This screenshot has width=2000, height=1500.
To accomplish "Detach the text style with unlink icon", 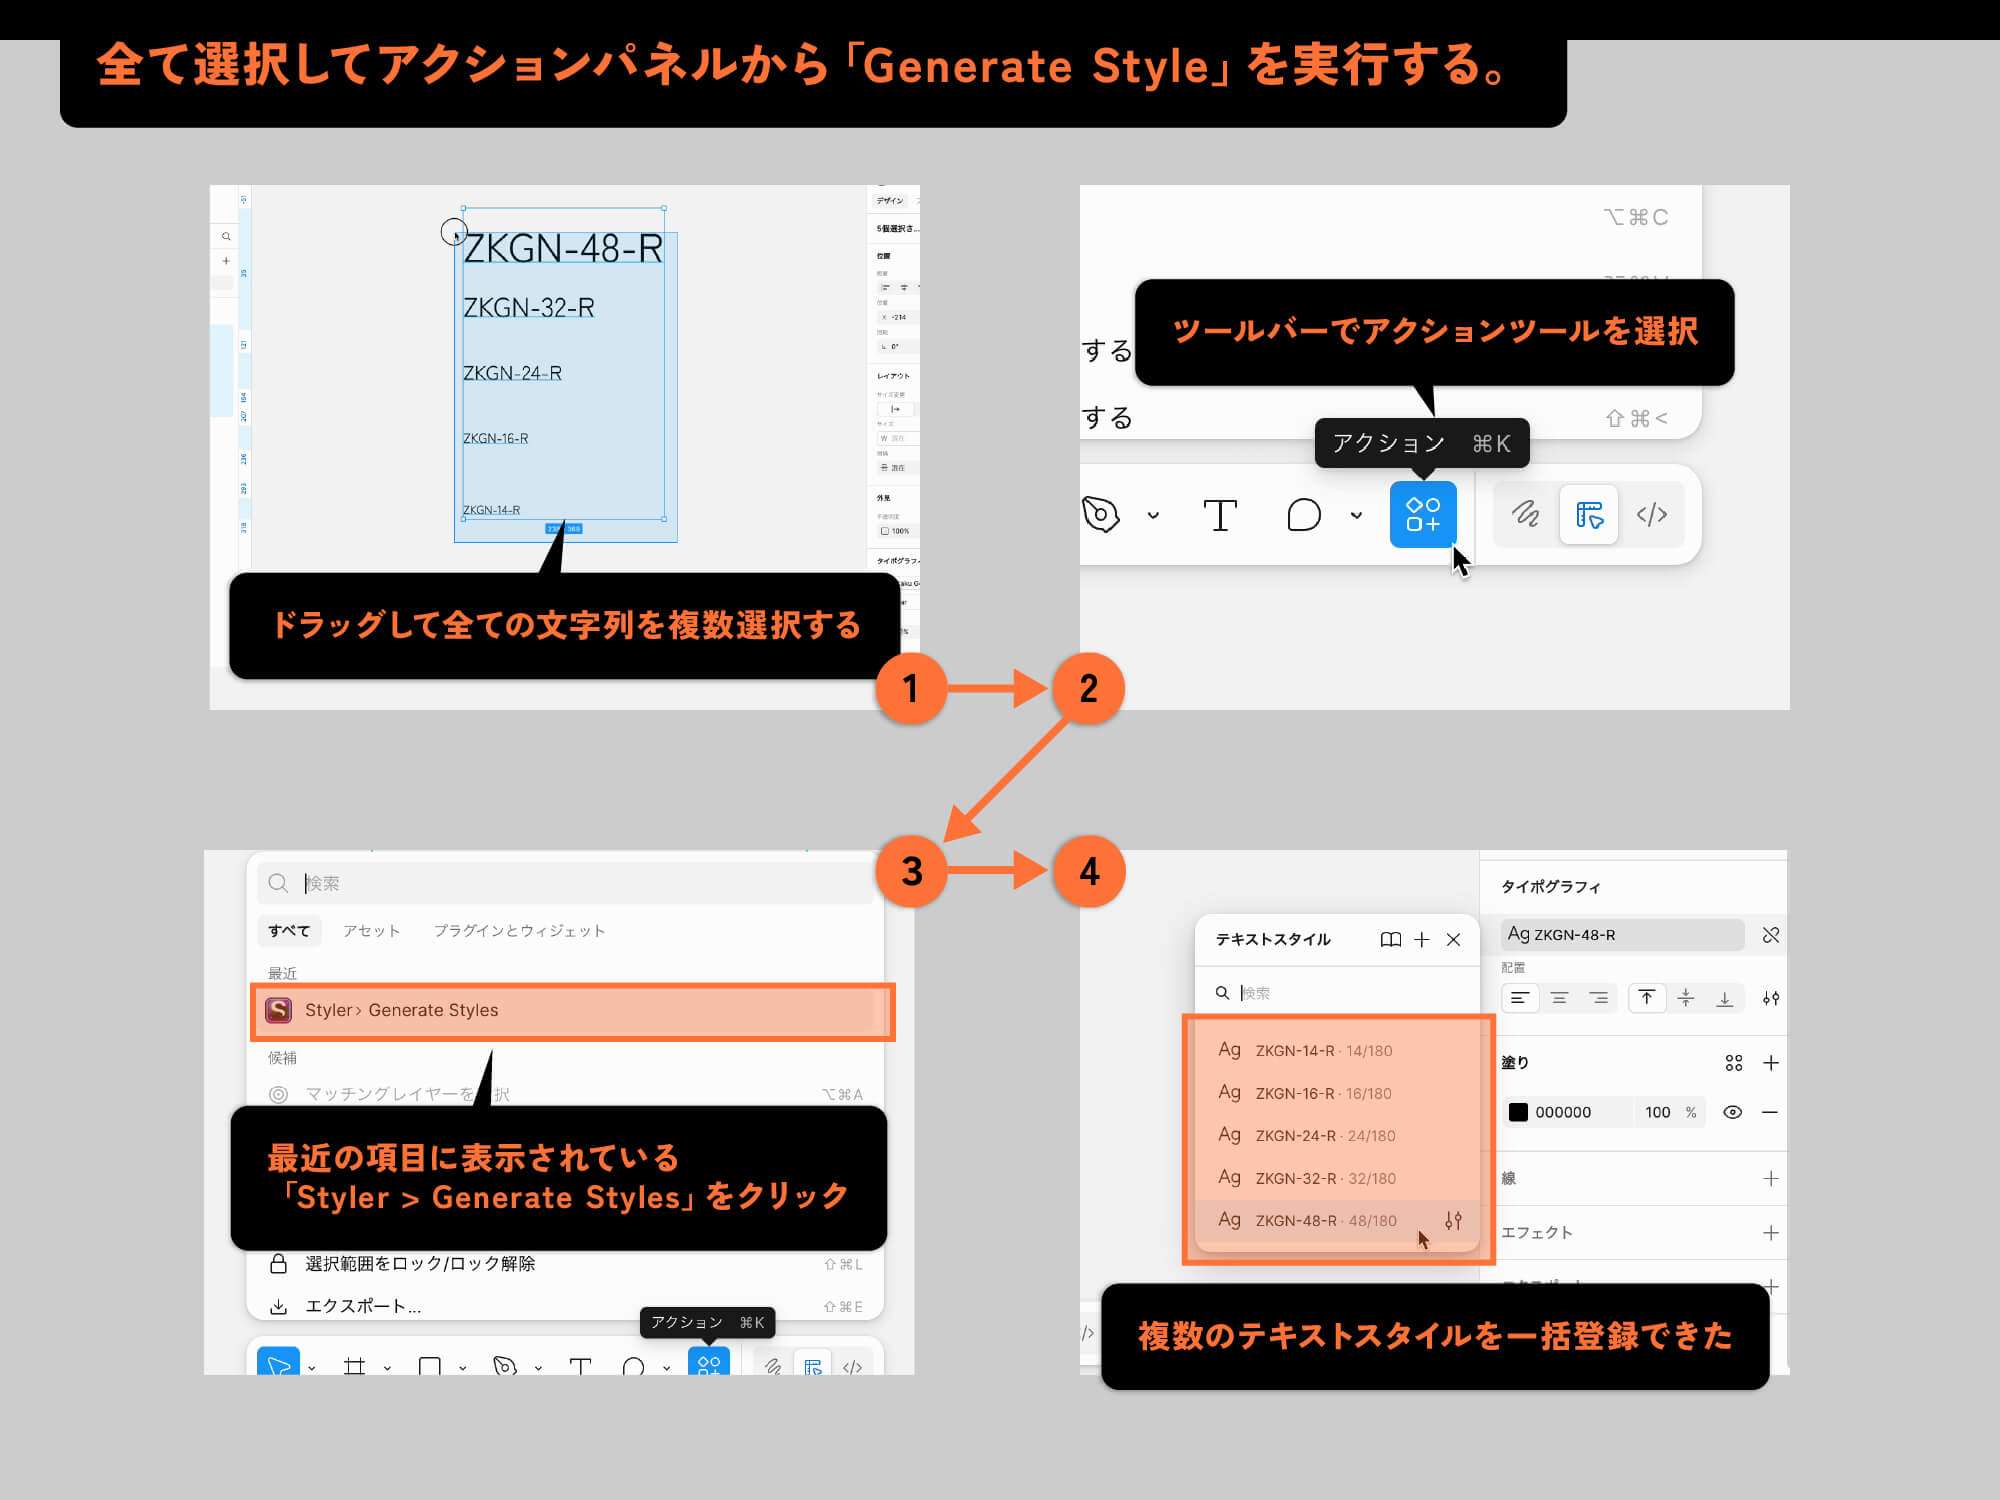I will pos(1771,935).
